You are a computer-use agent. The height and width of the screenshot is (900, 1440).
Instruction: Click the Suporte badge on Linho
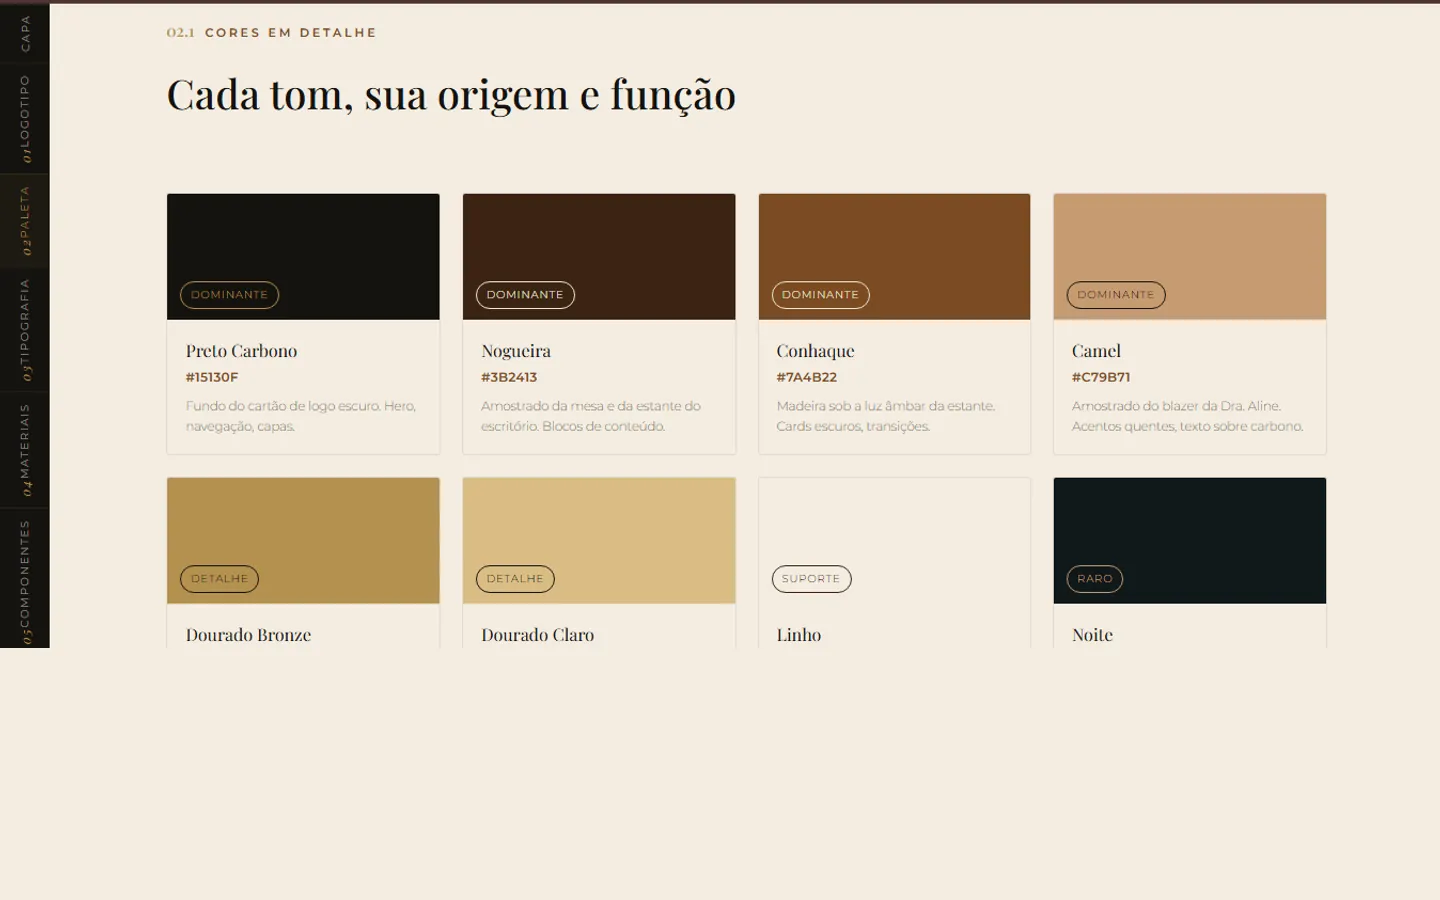(x=811, y=579)
